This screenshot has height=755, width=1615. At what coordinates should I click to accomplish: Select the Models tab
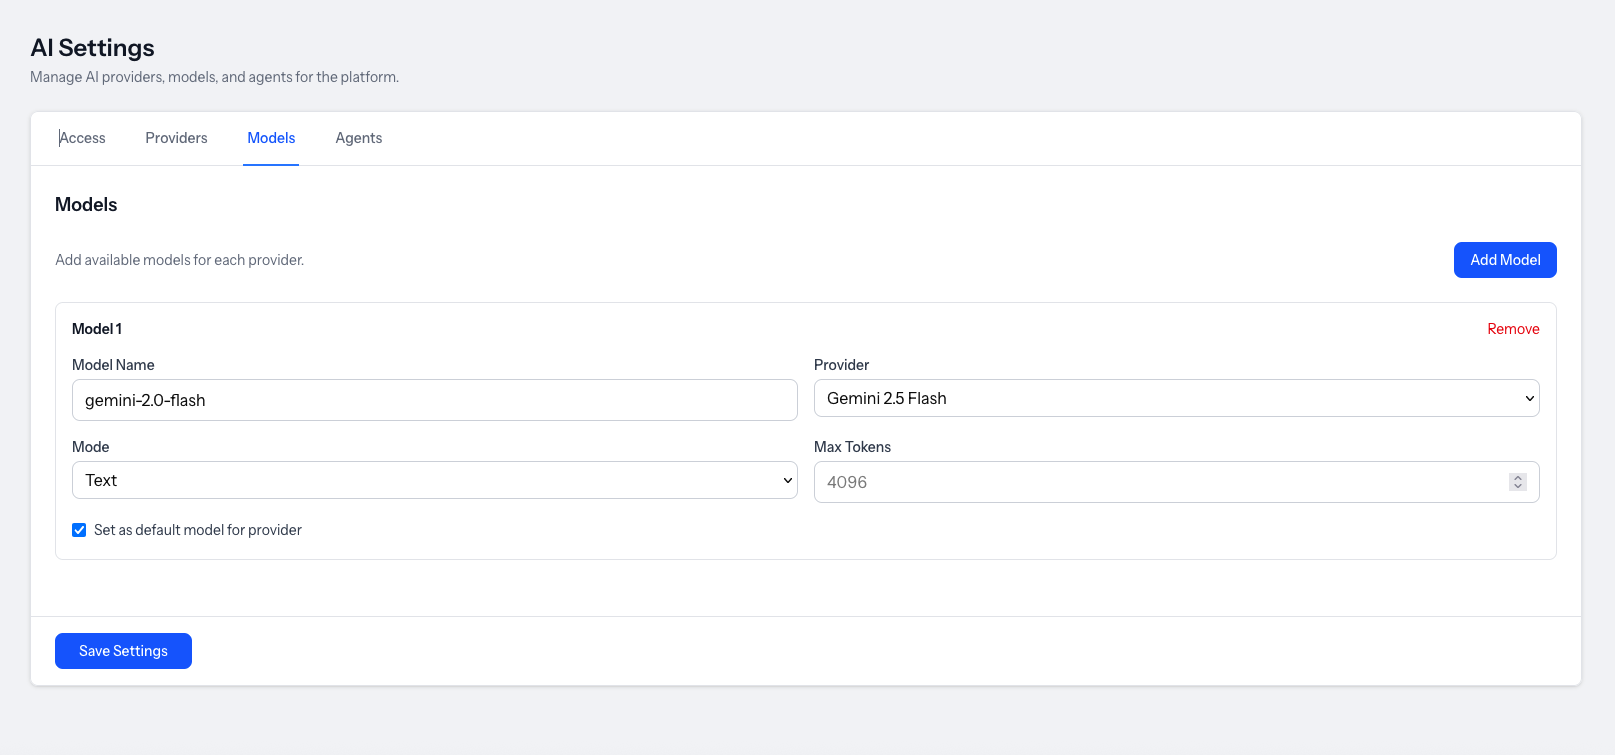pos(271,138)
